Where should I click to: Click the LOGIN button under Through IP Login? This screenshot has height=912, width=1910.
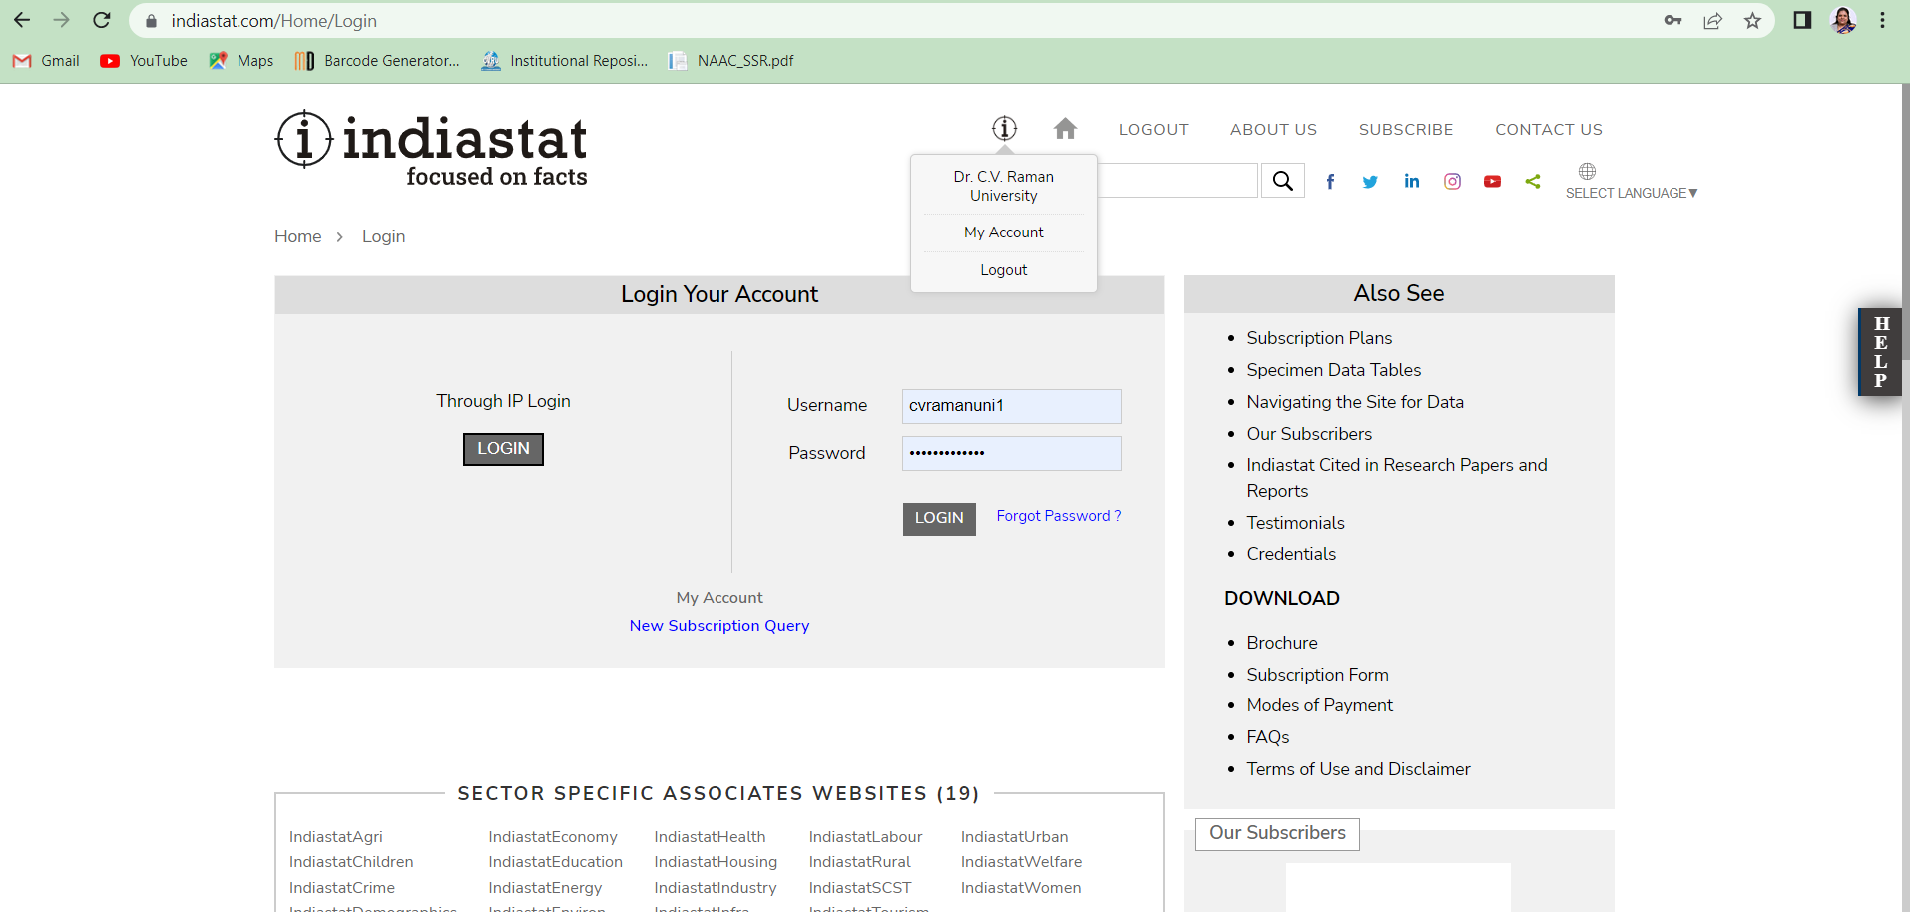[503, 449]
